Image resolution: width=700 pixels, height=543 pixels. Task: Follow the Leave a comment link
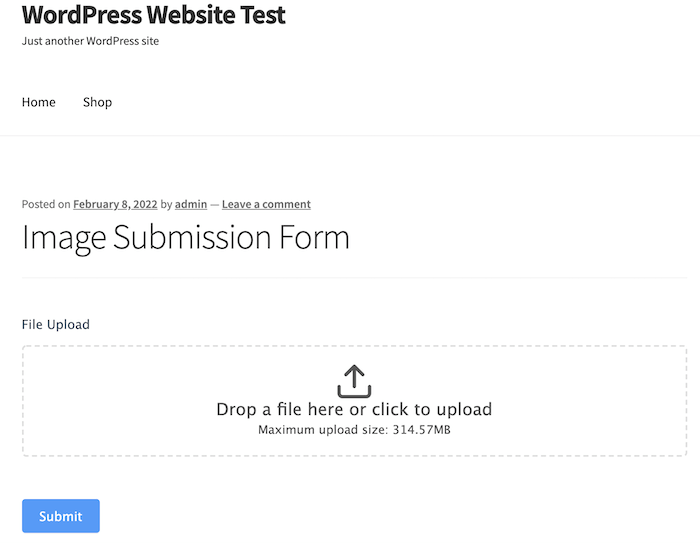pyautogui.click(x=266, y=205)
